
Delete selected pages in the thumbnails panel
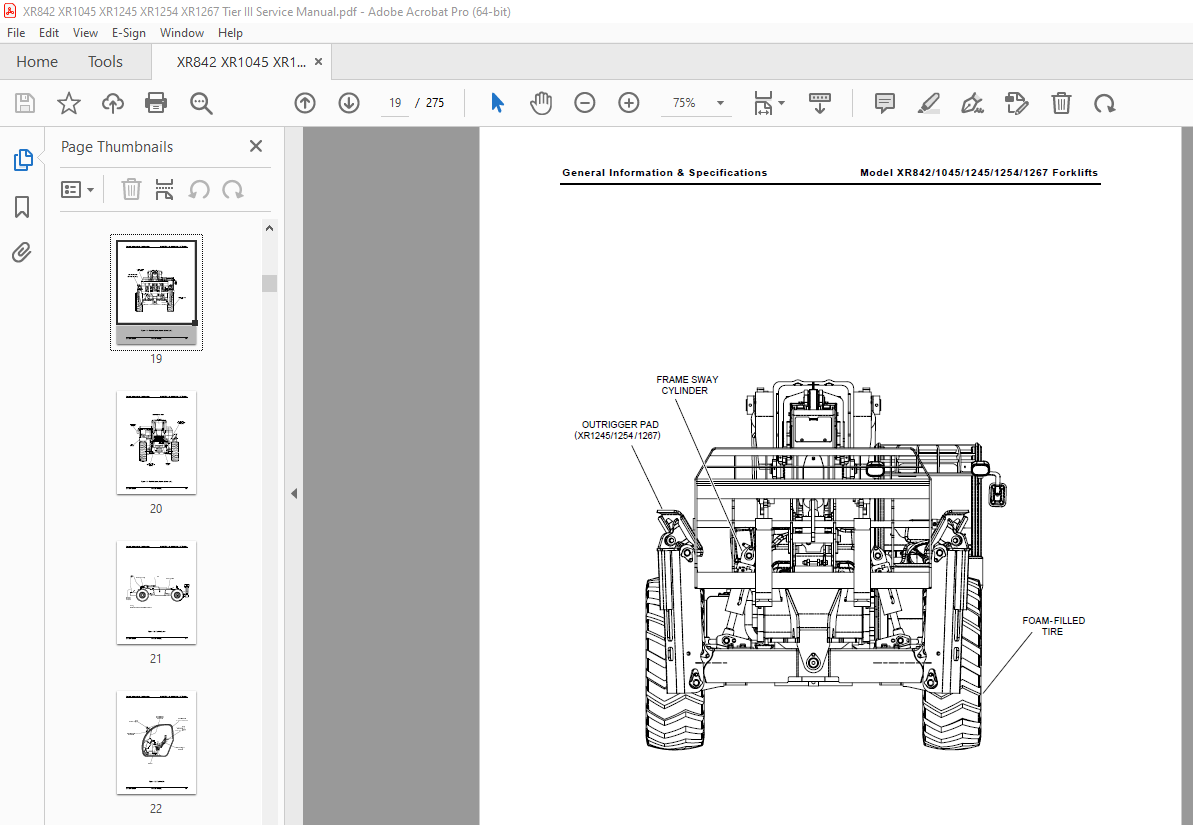(132, 190)
